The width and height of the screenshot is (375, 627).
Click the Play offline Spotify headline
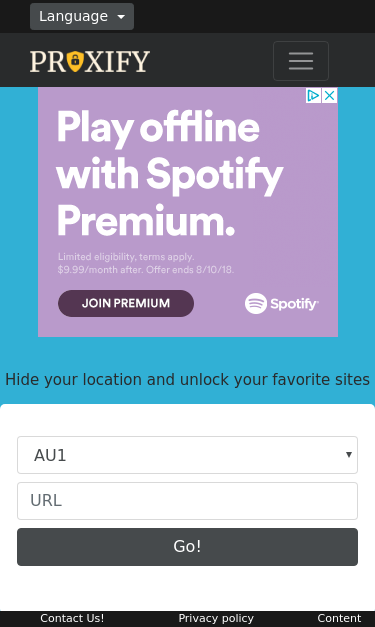pos(170,174)
